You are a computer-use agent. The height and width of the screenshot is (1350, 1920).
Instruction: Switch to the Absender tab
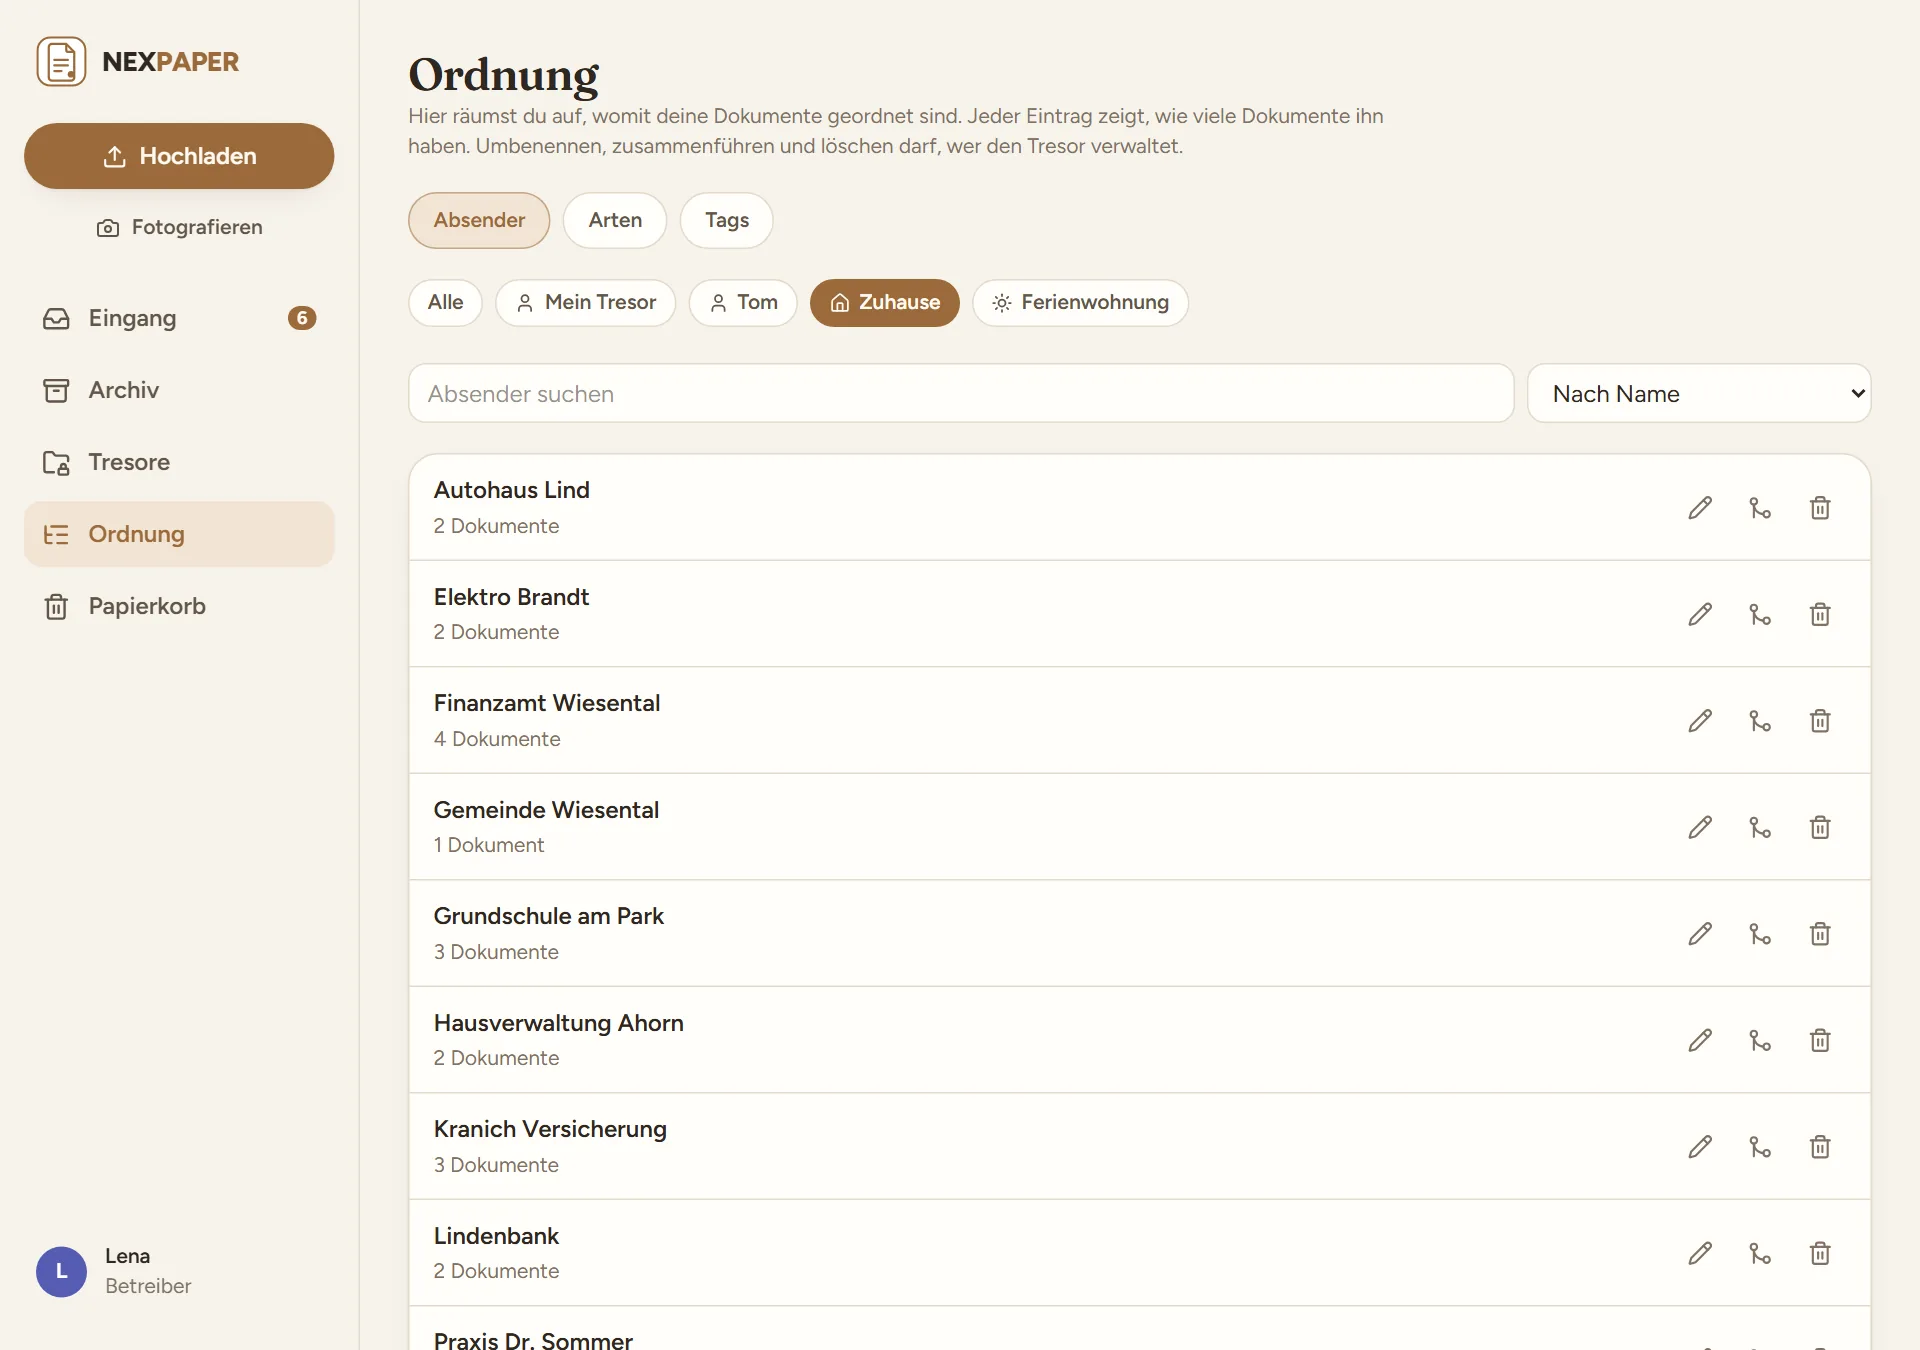coord(479,220)
